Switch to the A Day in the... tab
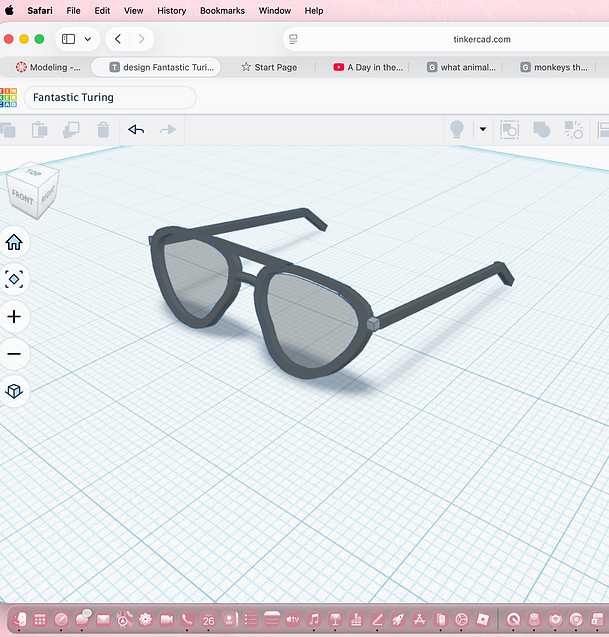The width and height of the screenshot is (609, 637). (x=368, y=67)
